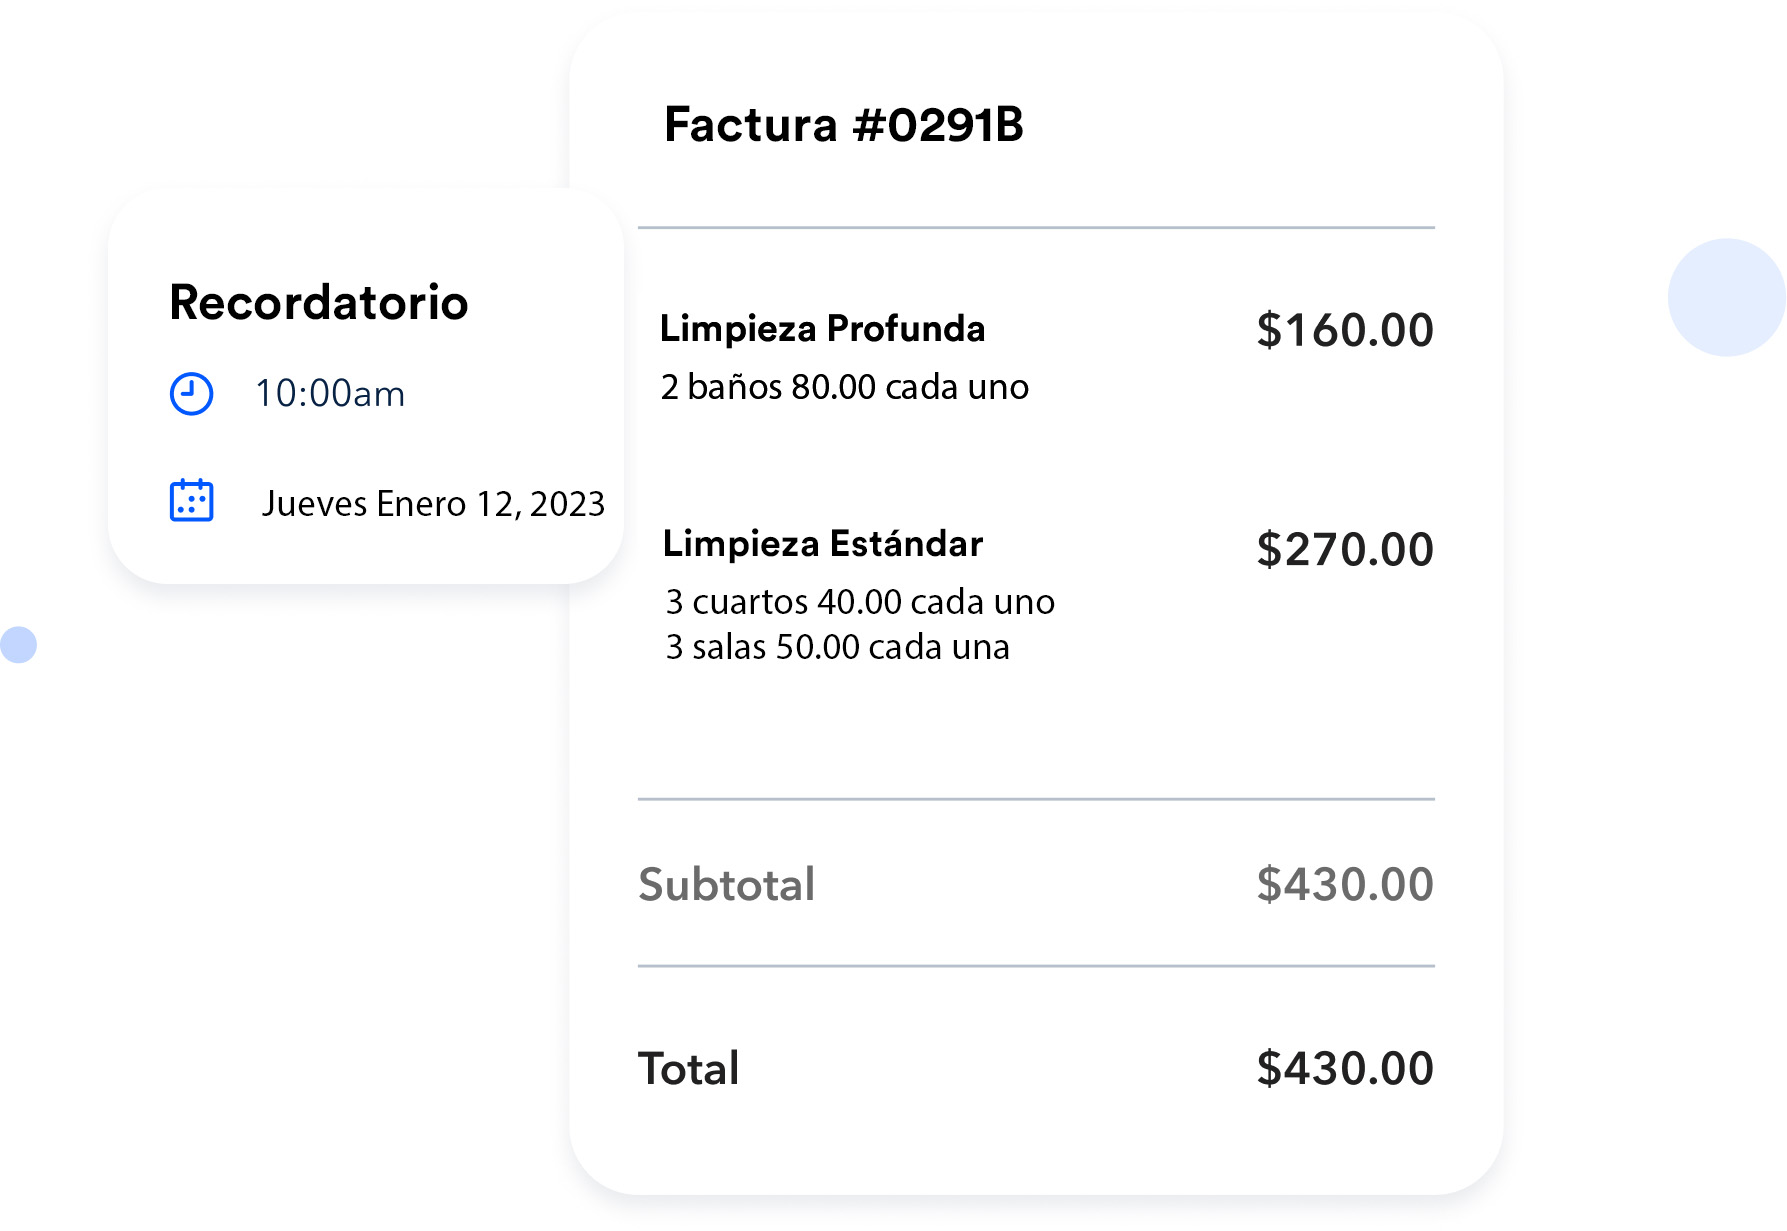Select the Limpieza Estándar line item
The width and height of the screenshot is (1787, 1231).
tap(823, 543)
